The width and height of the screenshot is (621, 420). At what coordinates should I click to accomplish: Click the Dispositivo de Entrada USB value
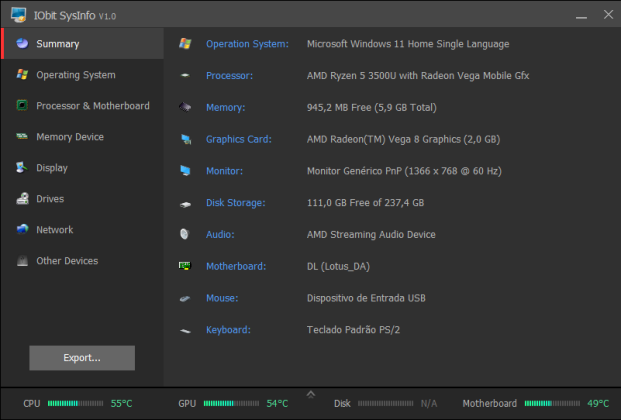(x=366, y=298)
